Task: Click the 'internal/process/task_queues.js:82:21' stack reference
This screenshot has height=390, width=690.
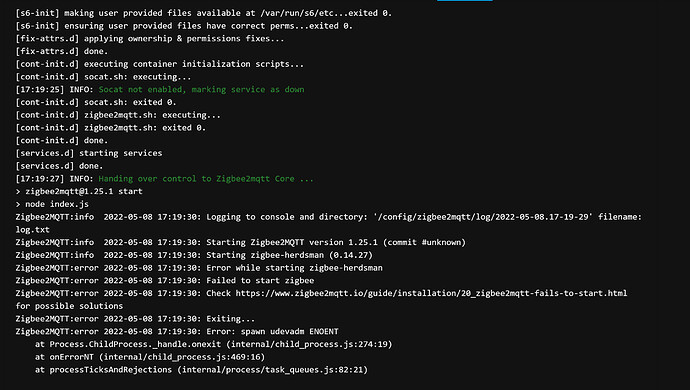Action: (x=272, y=370)
